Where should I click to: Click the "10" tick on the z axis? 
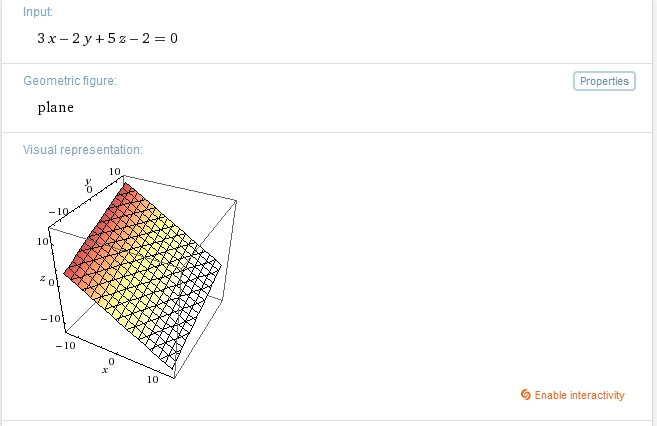pyautogui.click(x=43, y=242)
